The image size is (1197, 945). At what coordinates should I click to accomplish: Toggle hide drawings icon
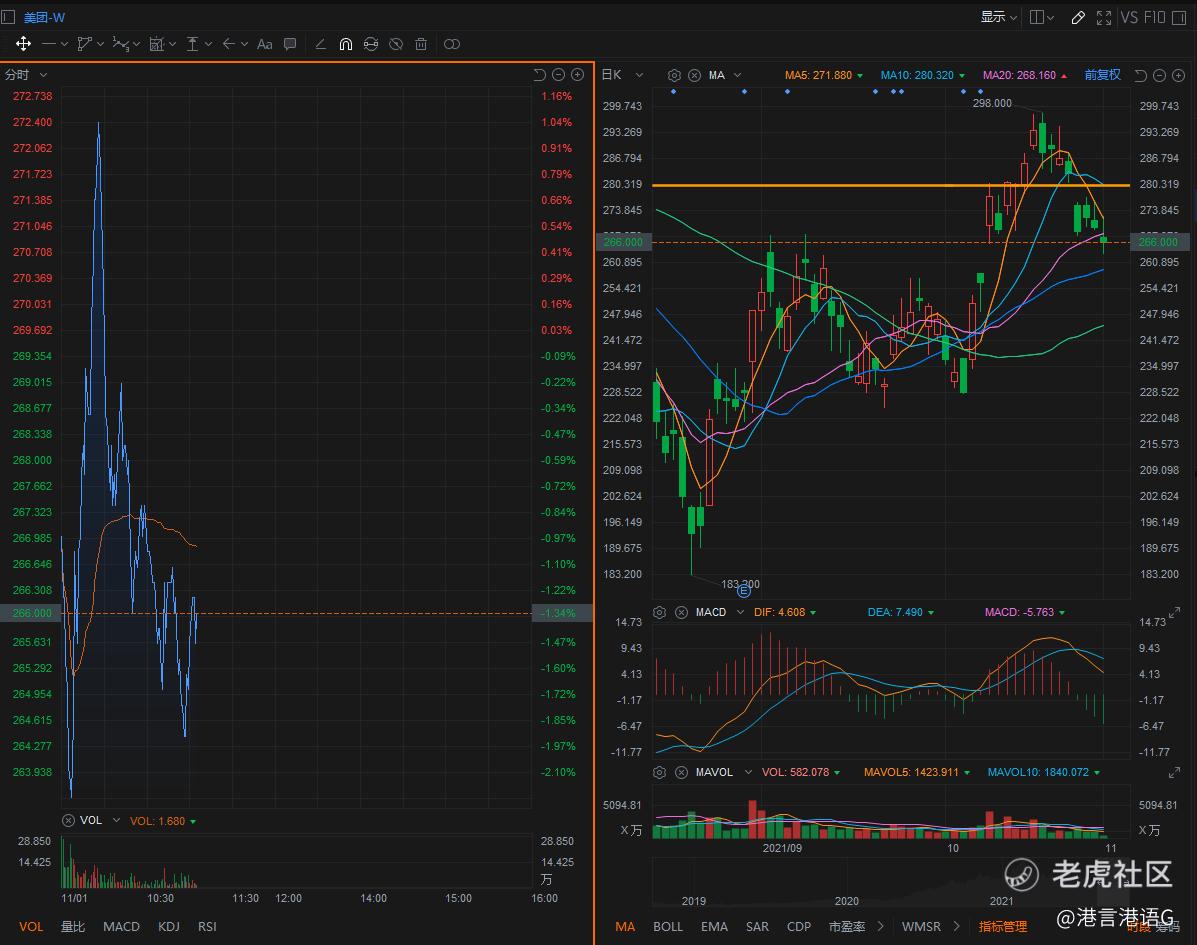(396, 44)
